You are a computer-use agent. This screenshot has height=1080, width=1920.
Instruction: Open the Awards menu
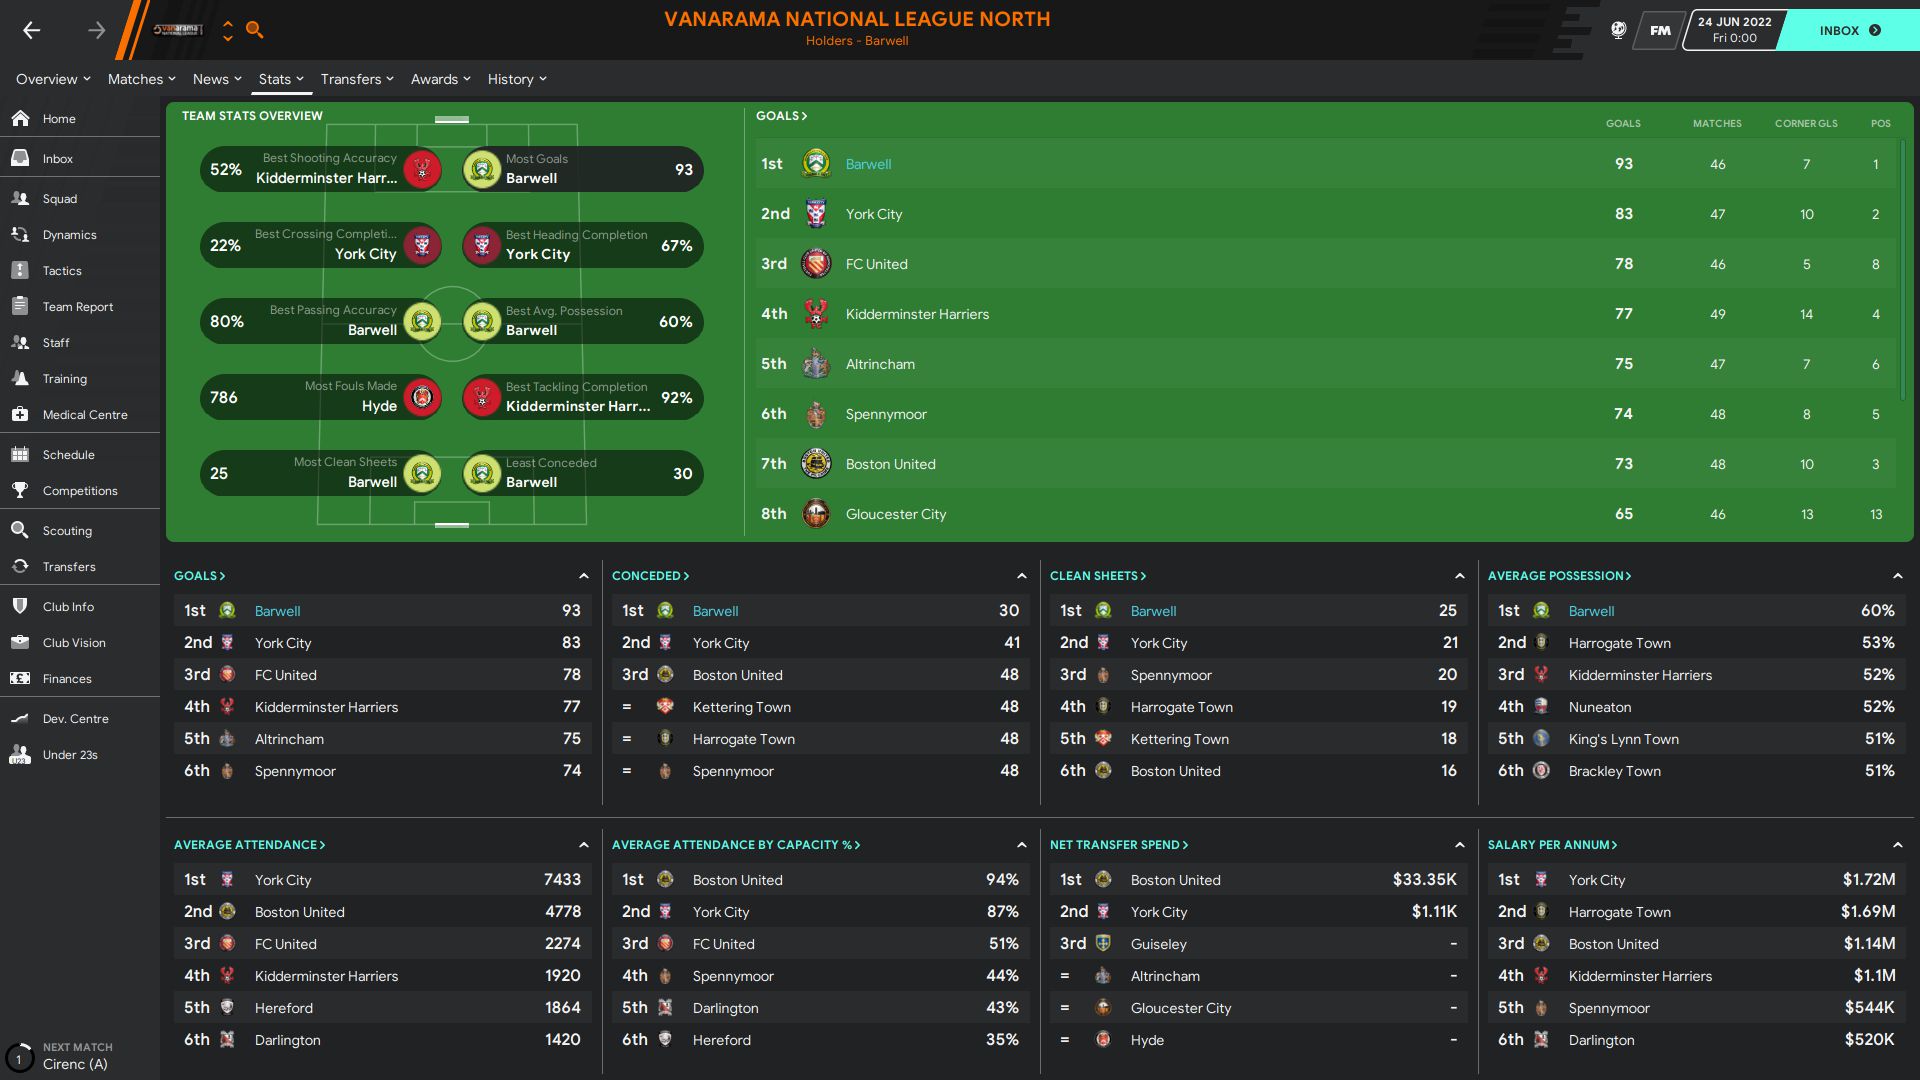pos(441,79)
